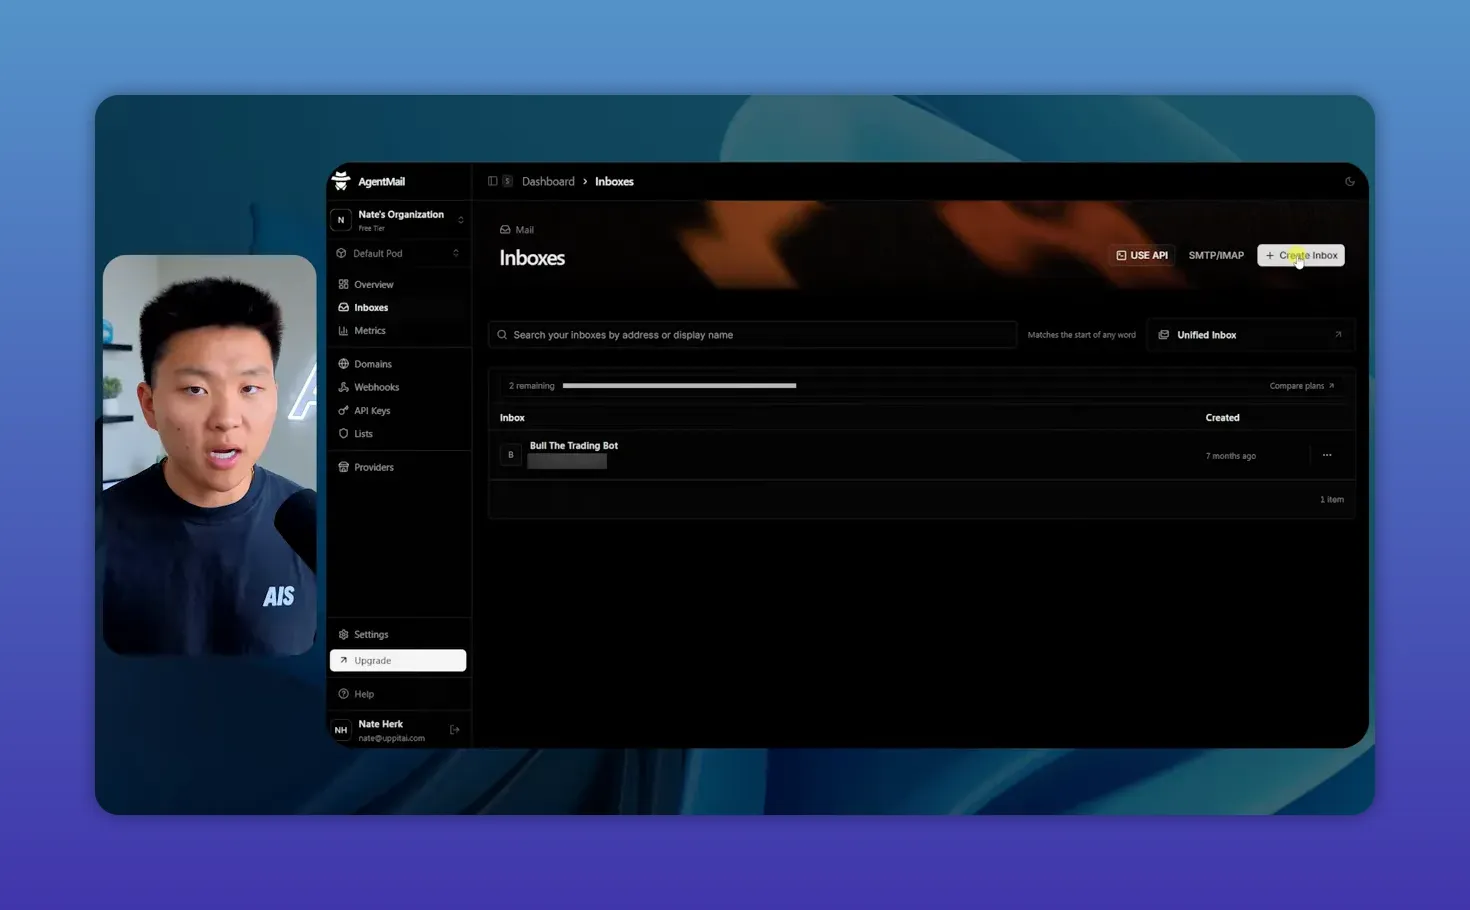1470x910 pixels.
Task: Click the logout icon beside Nate Herk
Action: click(455, 730)
